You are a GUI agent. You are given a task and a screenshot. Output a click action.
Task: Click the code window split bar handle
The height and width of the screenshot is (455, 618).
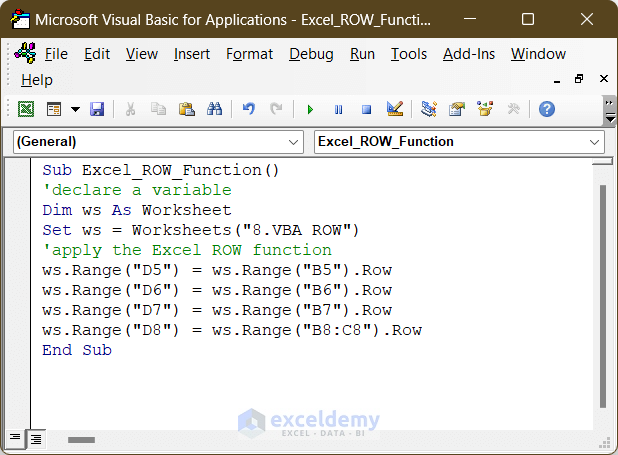coord(603,161)
